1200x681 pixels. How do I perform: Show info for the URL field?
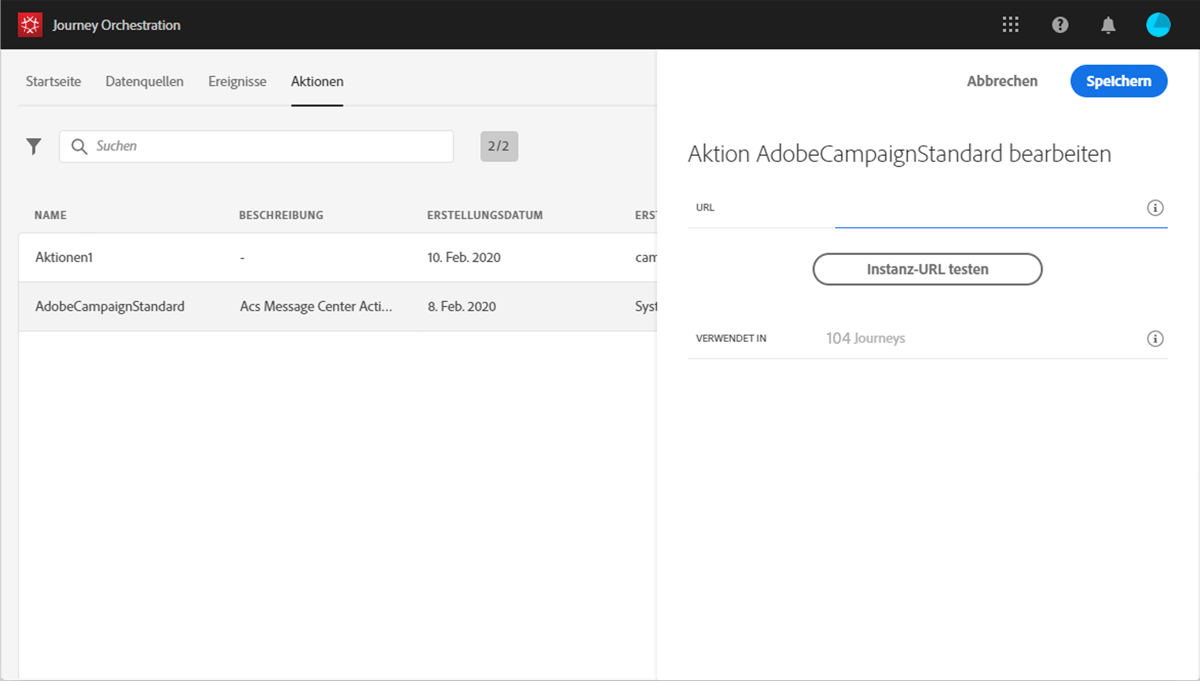click(x=1155, y=208)
